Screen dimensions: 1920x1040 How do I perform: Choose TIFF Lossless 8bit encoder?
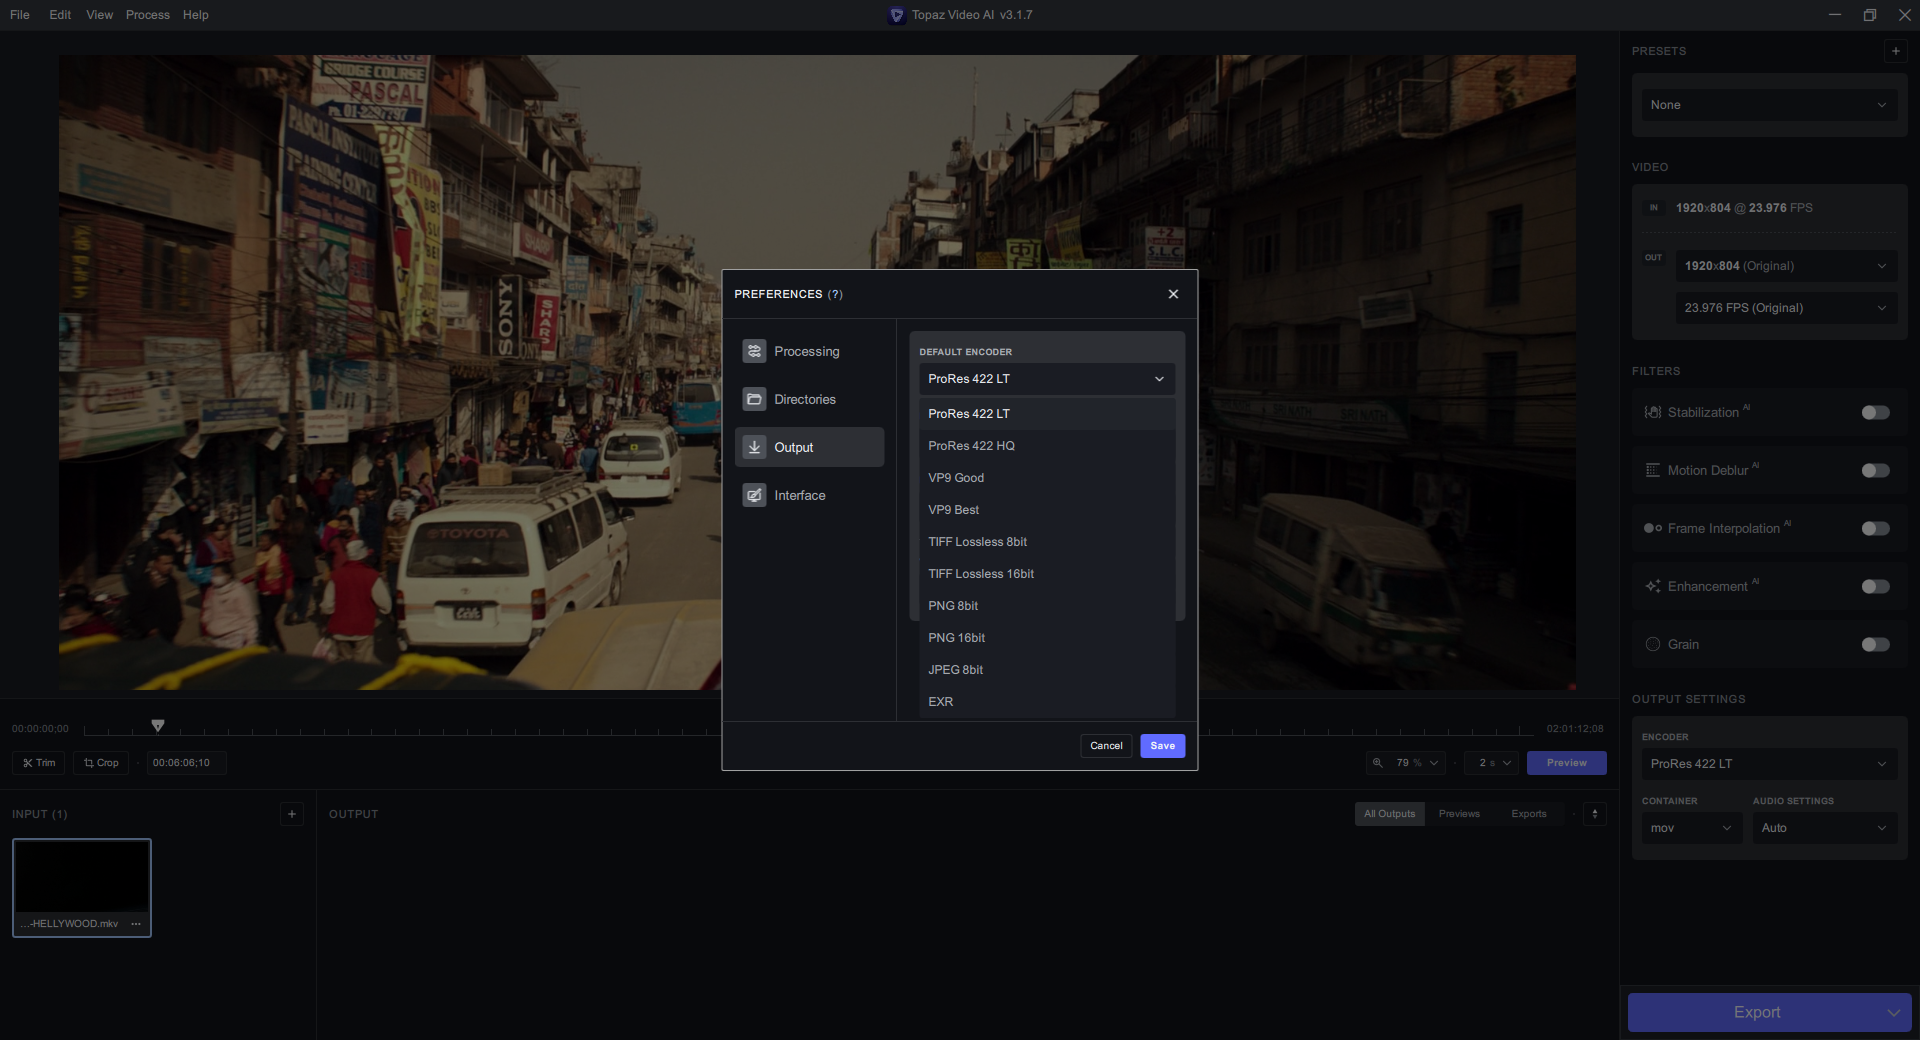pyautogui.click(x=1046, y=542)
